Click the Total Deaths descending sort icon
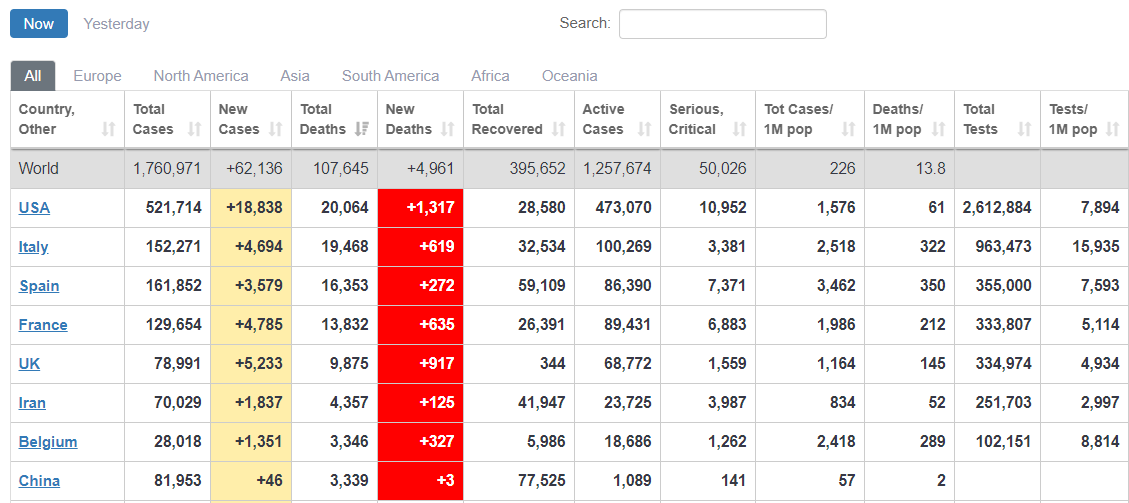The image size is (1129, 503). tap(362, 129)
